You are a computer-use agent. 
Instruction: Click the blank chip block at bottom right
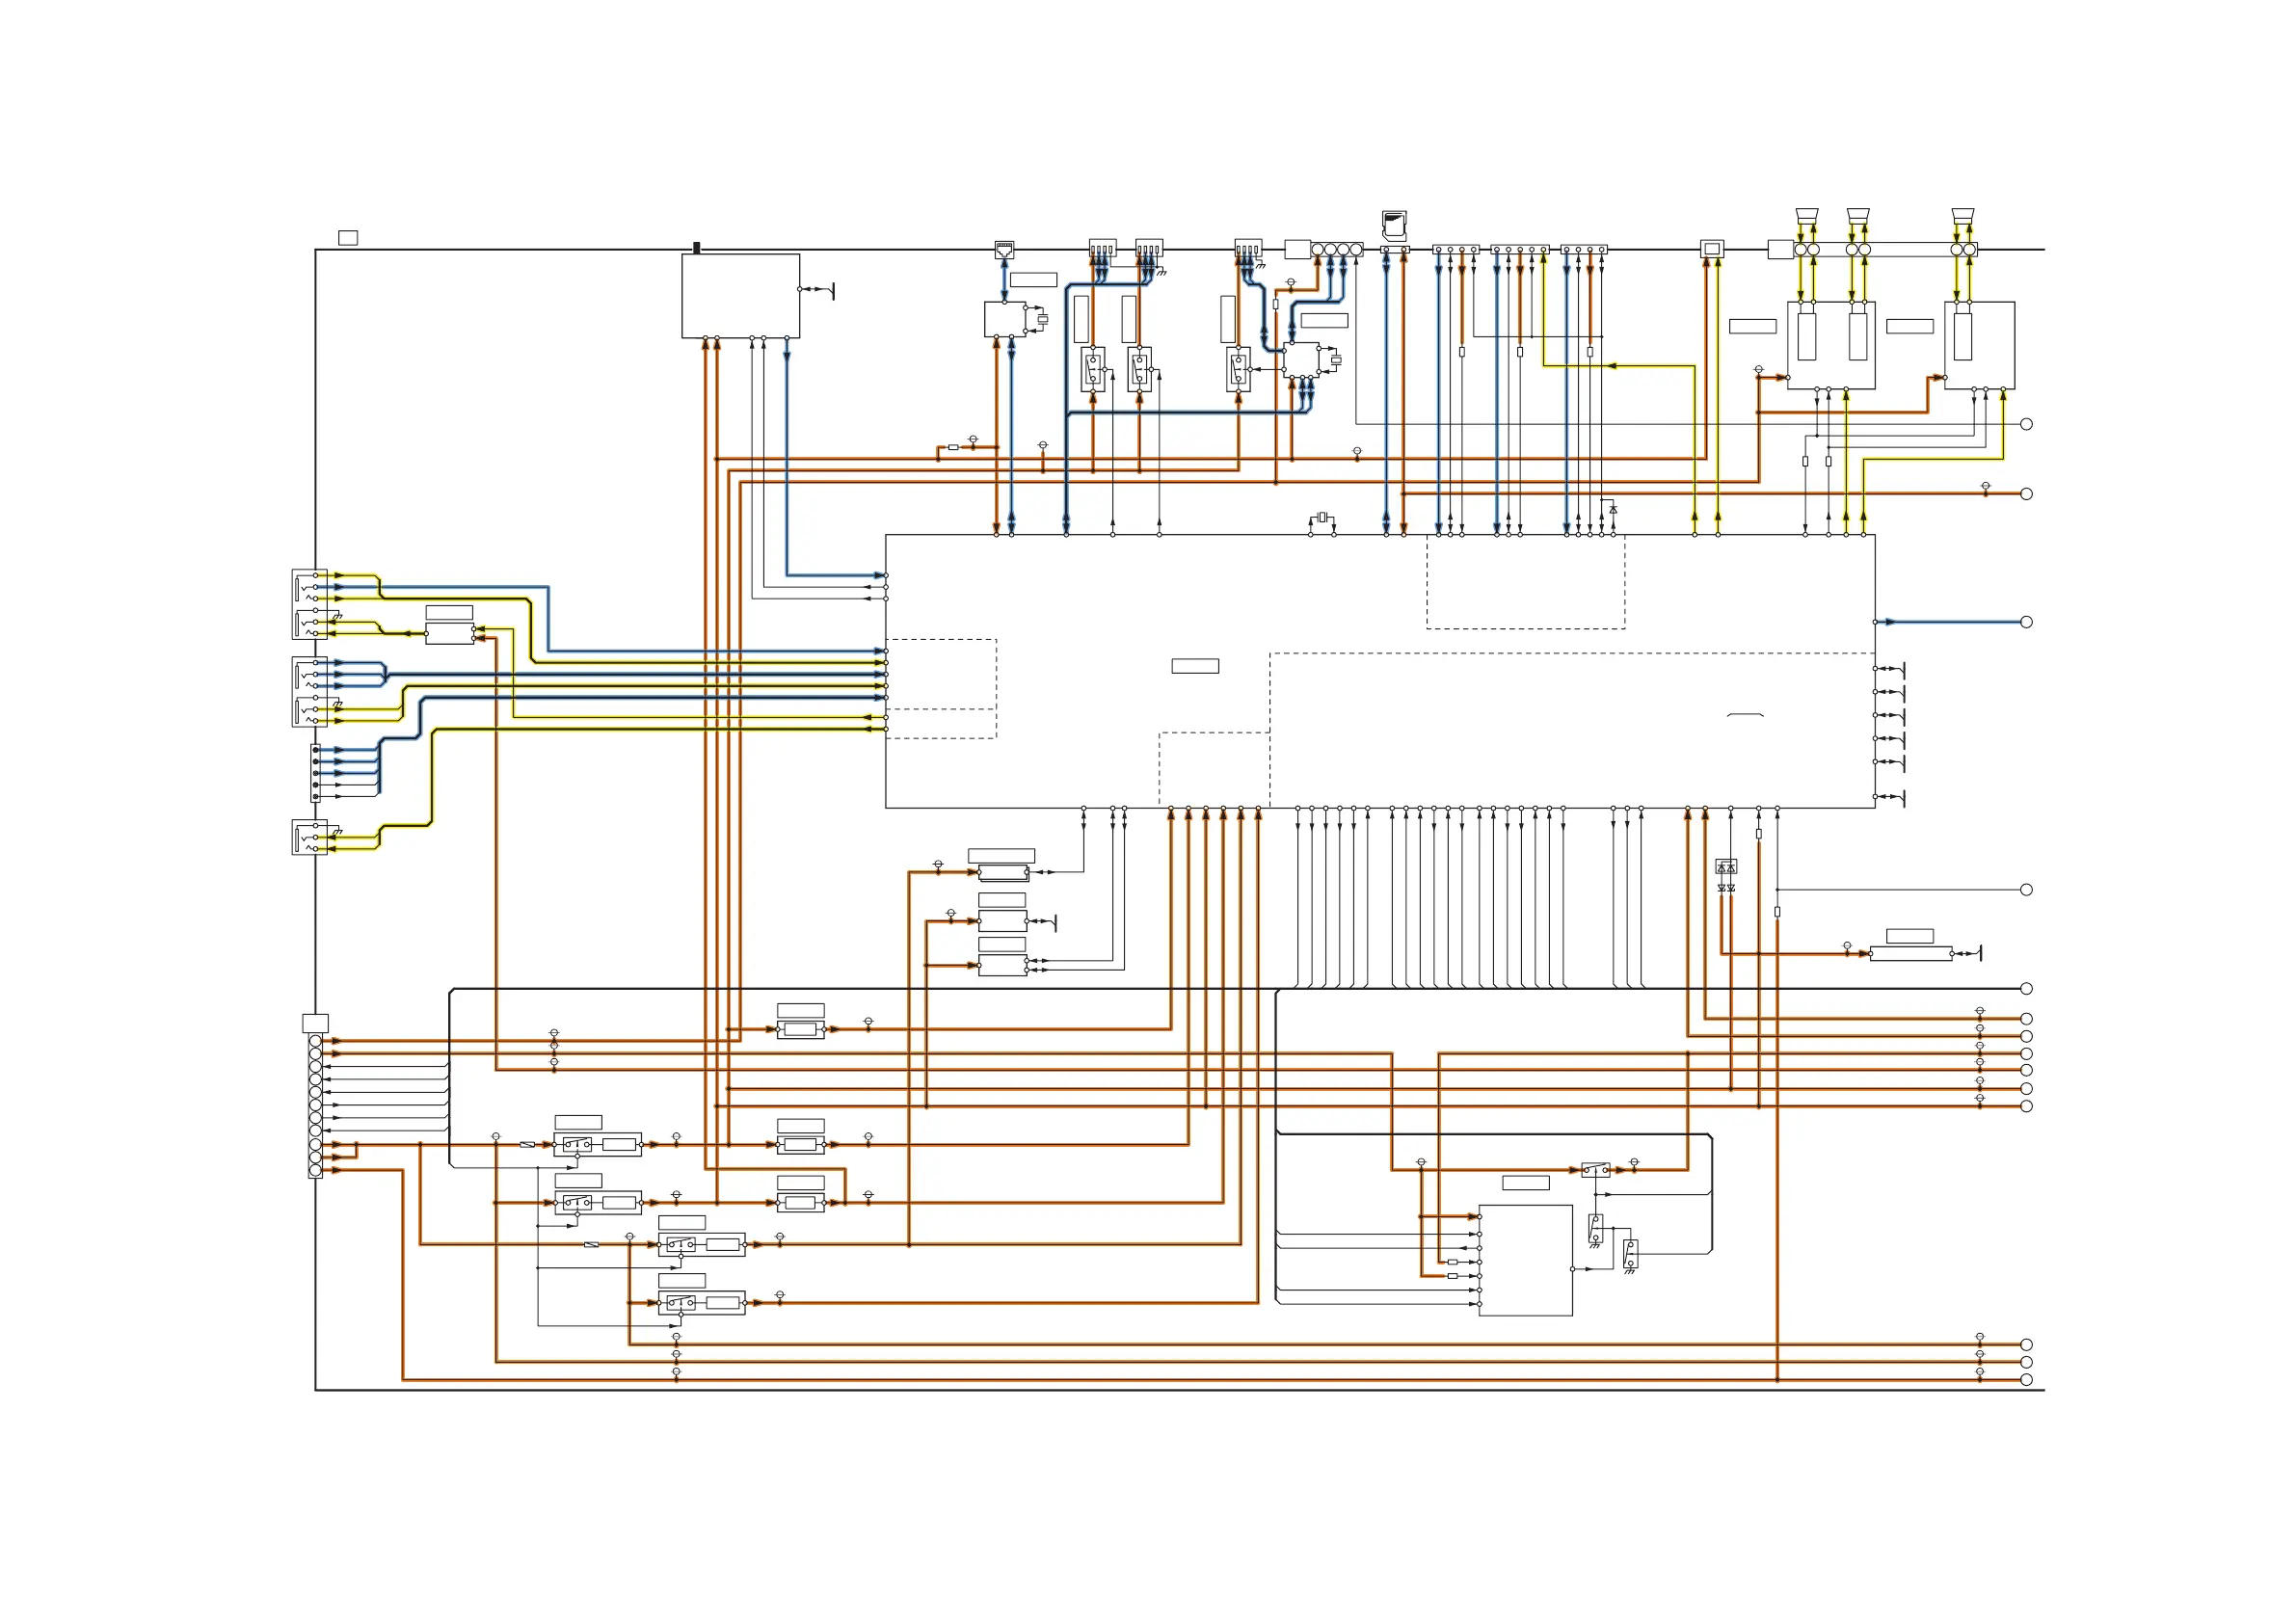point(1525,1260)
